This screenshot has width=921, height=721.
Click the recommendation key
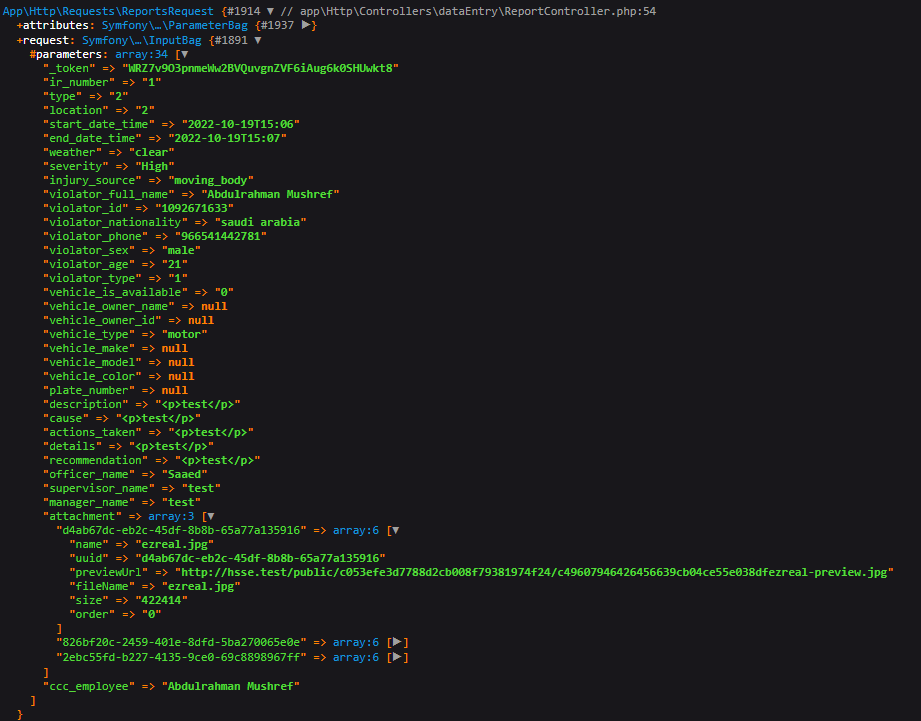(x=96, y=460)
